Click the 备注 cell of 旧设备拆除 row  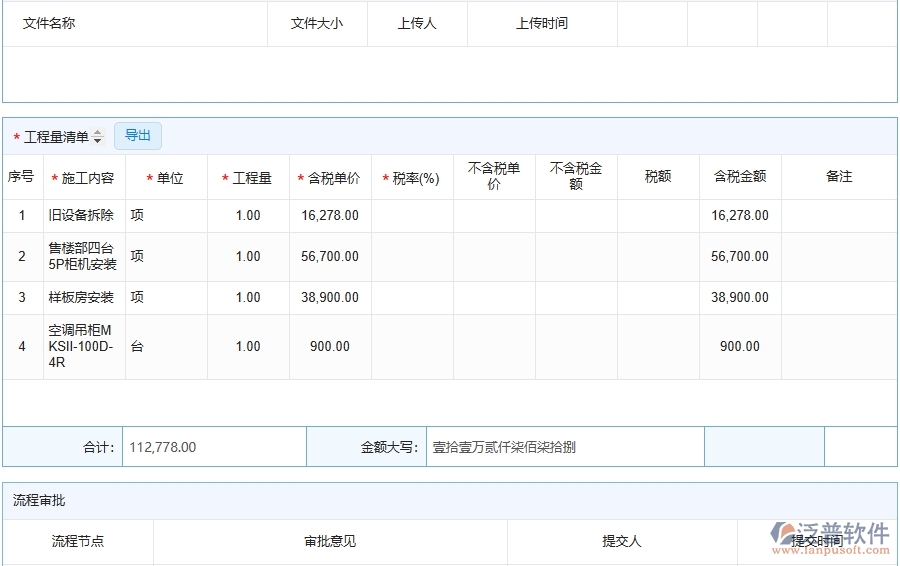click(x=838, y=215)
